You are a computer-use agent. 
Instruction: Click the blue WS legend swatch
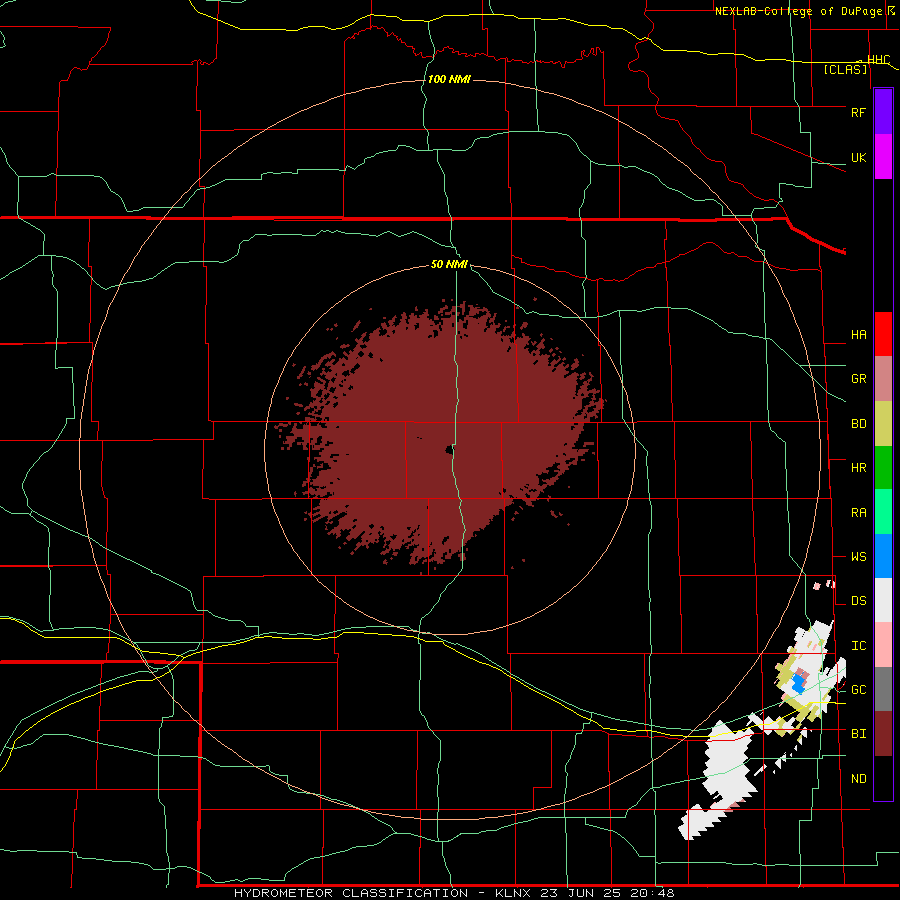point(883,556)
